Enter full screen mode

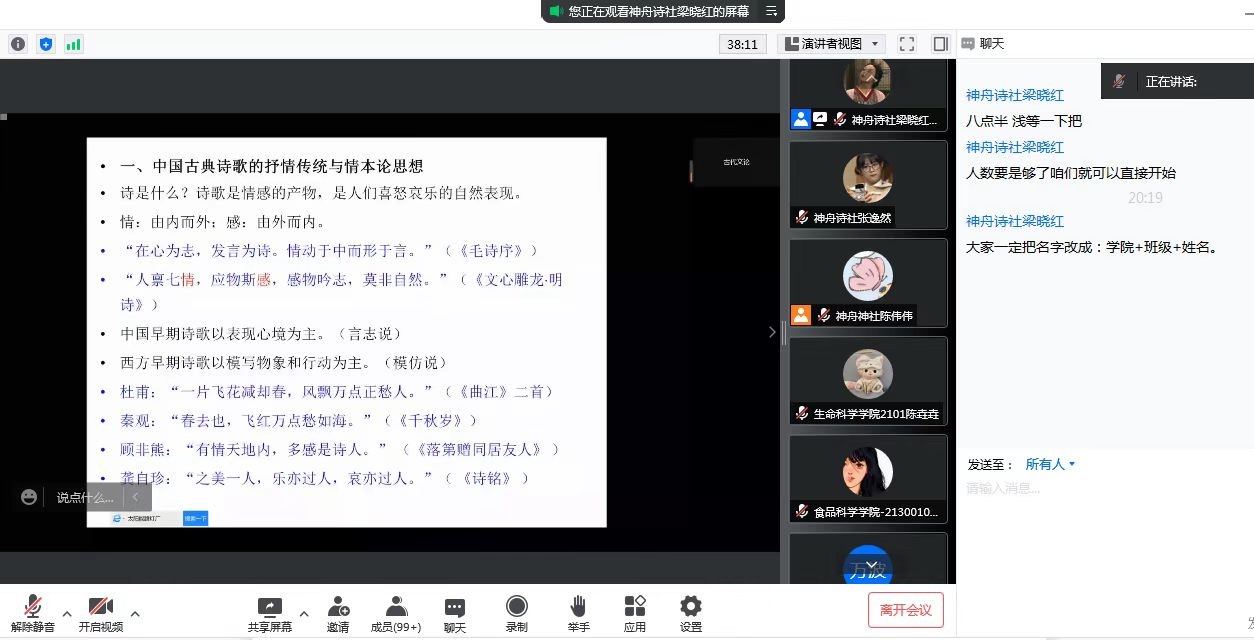[x=907, y=44]
